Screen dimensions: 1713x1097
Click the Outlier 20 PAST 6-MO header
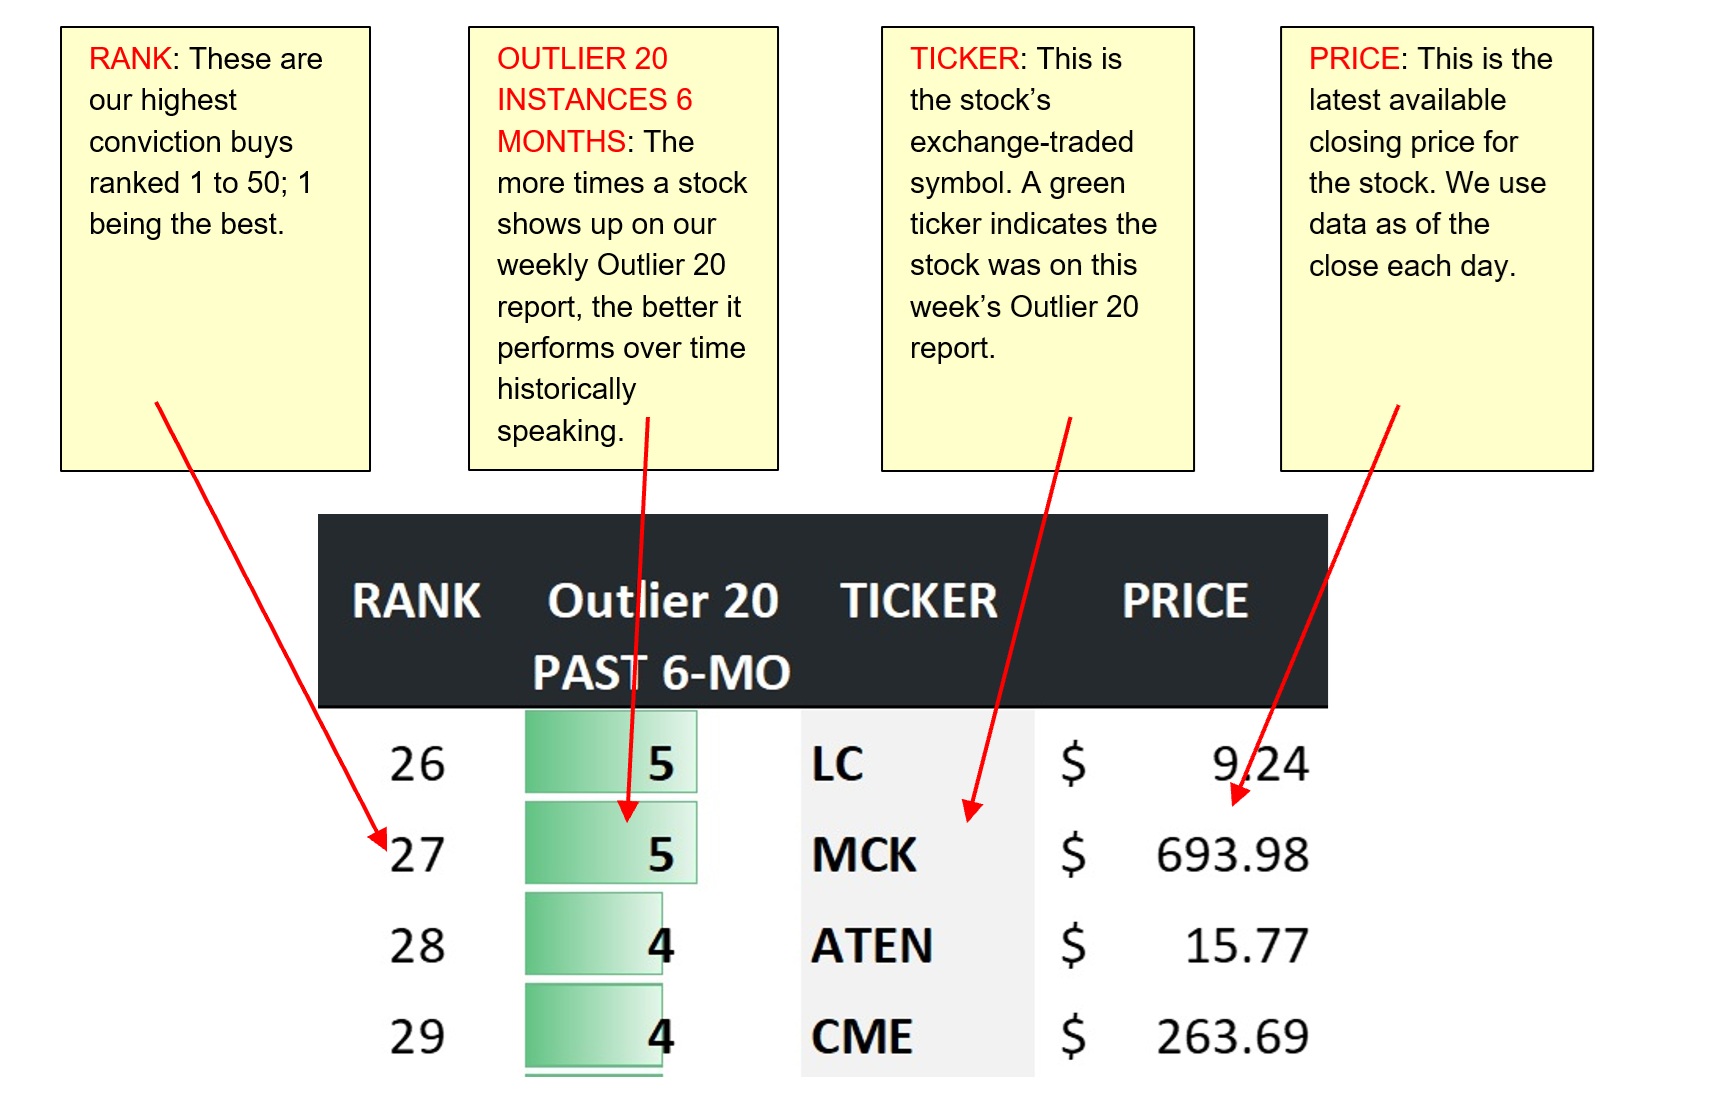point(662,636)
